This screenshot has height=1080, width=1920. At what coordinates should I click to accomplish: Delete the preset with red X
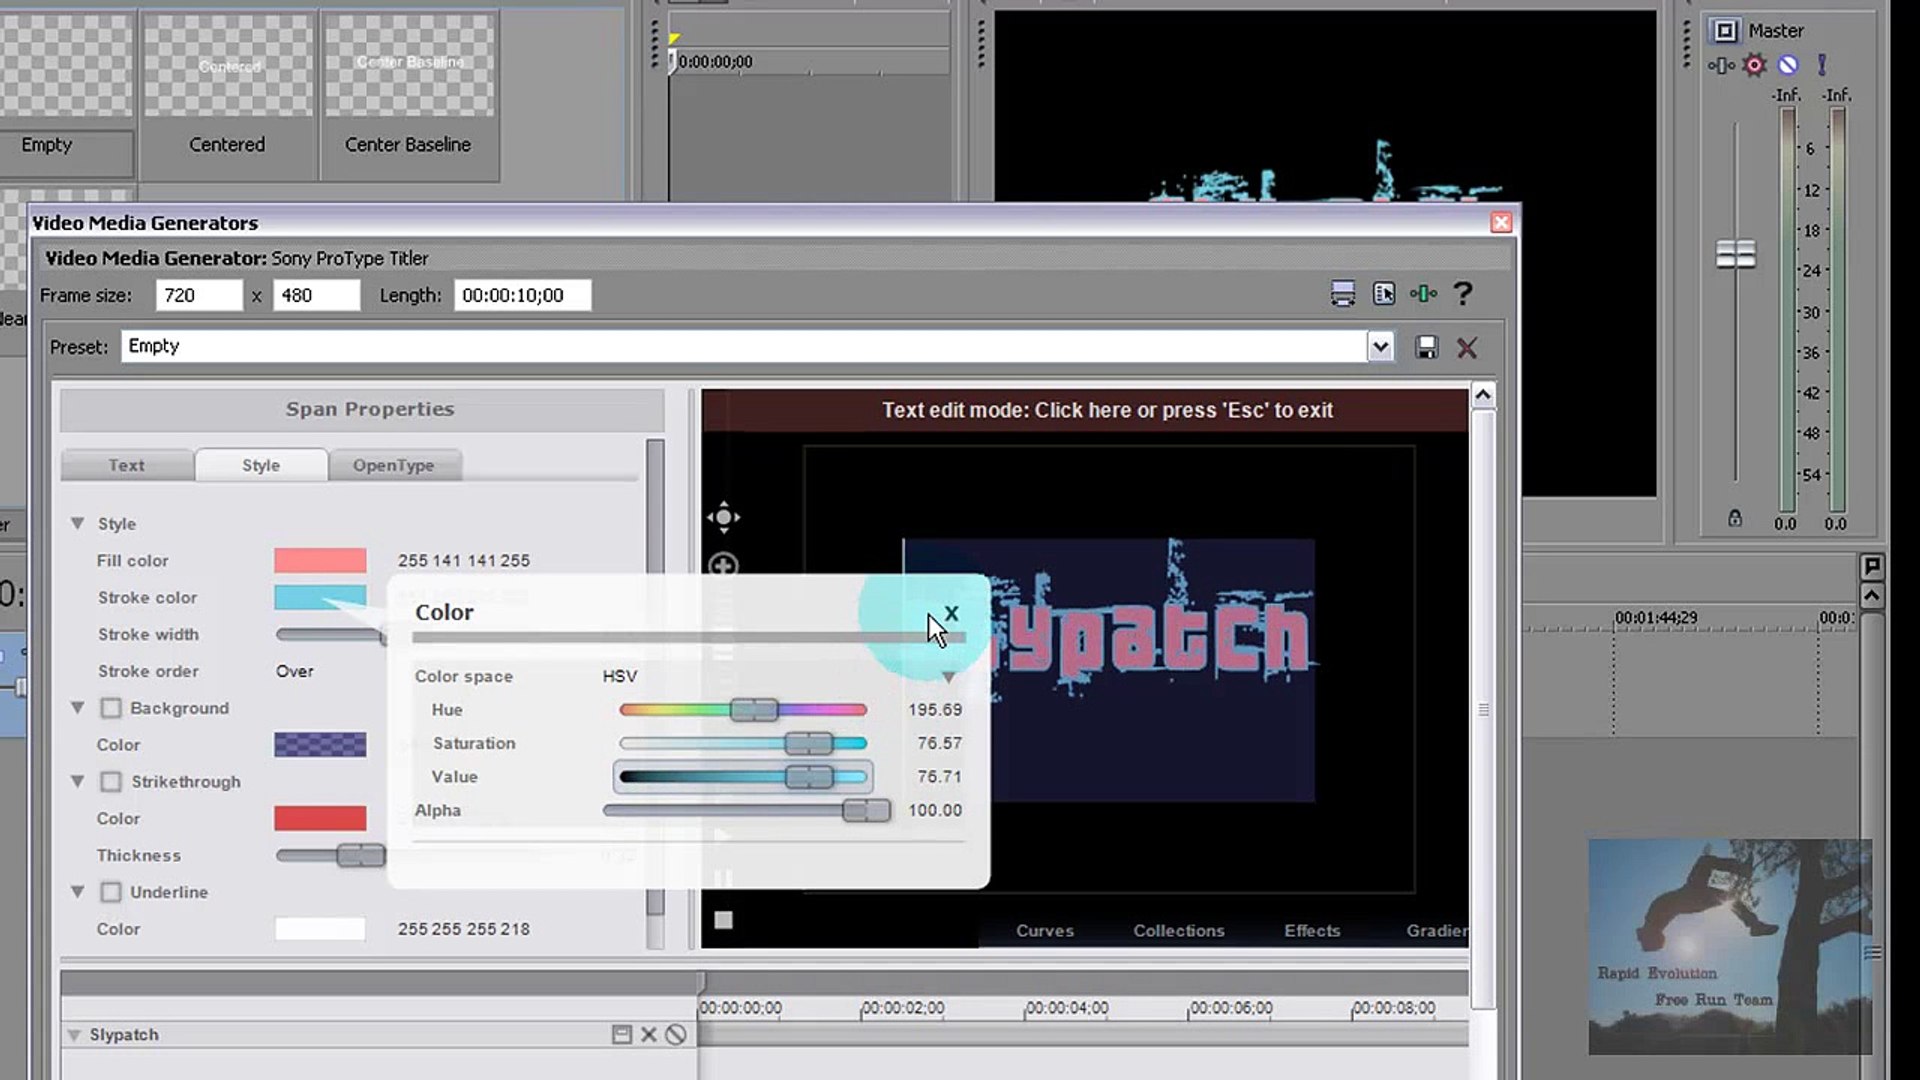pyautogui.click(x=1467, y=348)
